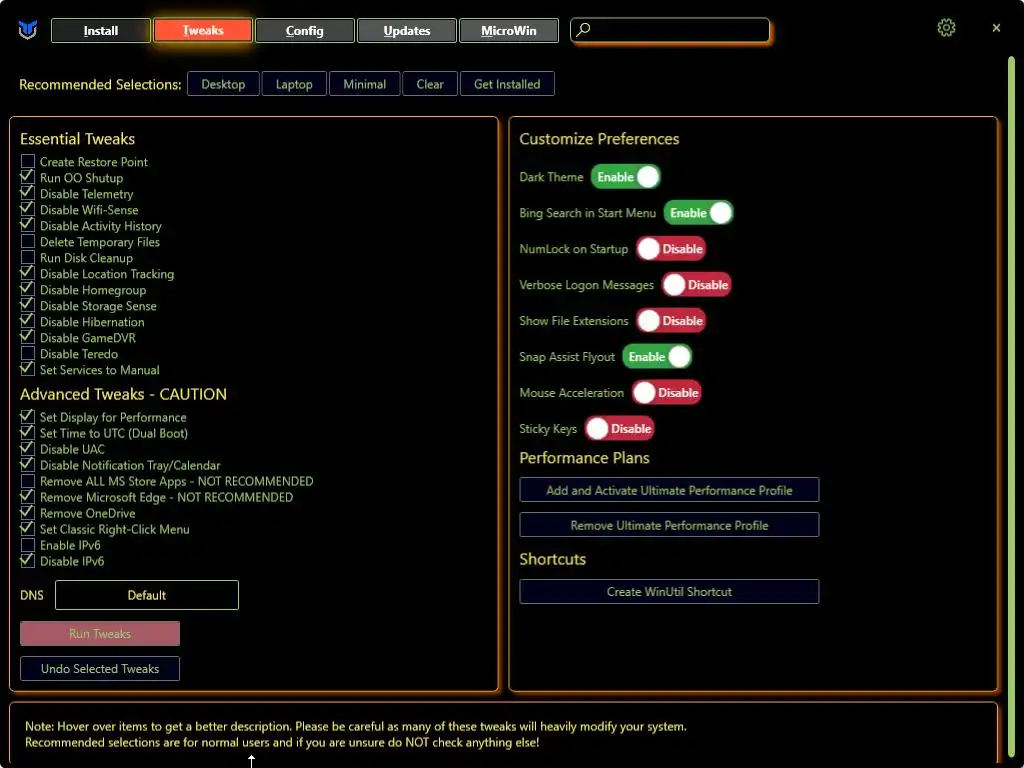Screen dimensions: 1024x768
Task: Uncheck Disable Hibernation
Action: click(27, 321)
